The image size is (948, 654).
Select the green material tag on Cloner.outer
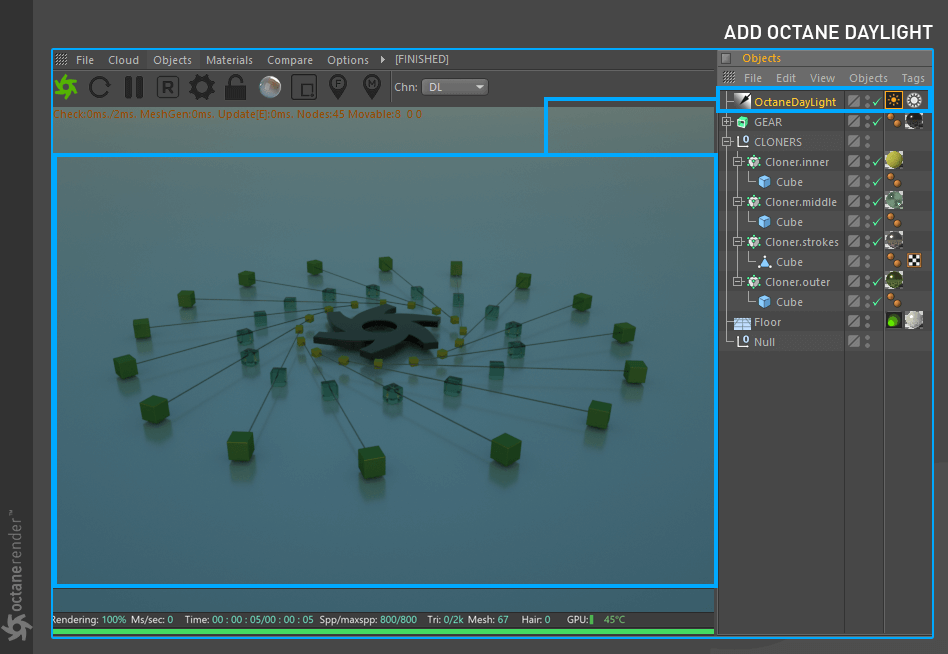[x=894, y=280]
